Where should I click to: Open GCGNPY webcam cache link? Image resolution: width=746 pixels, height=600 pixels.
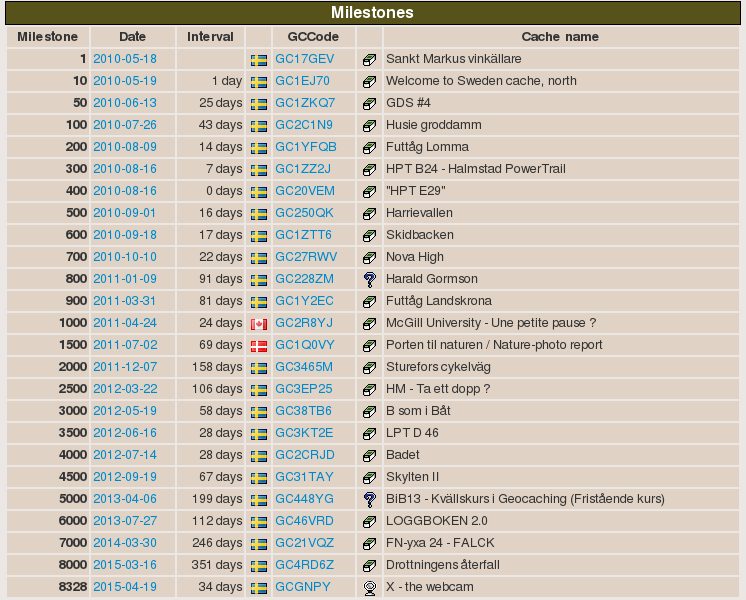[x=302, y=587]
